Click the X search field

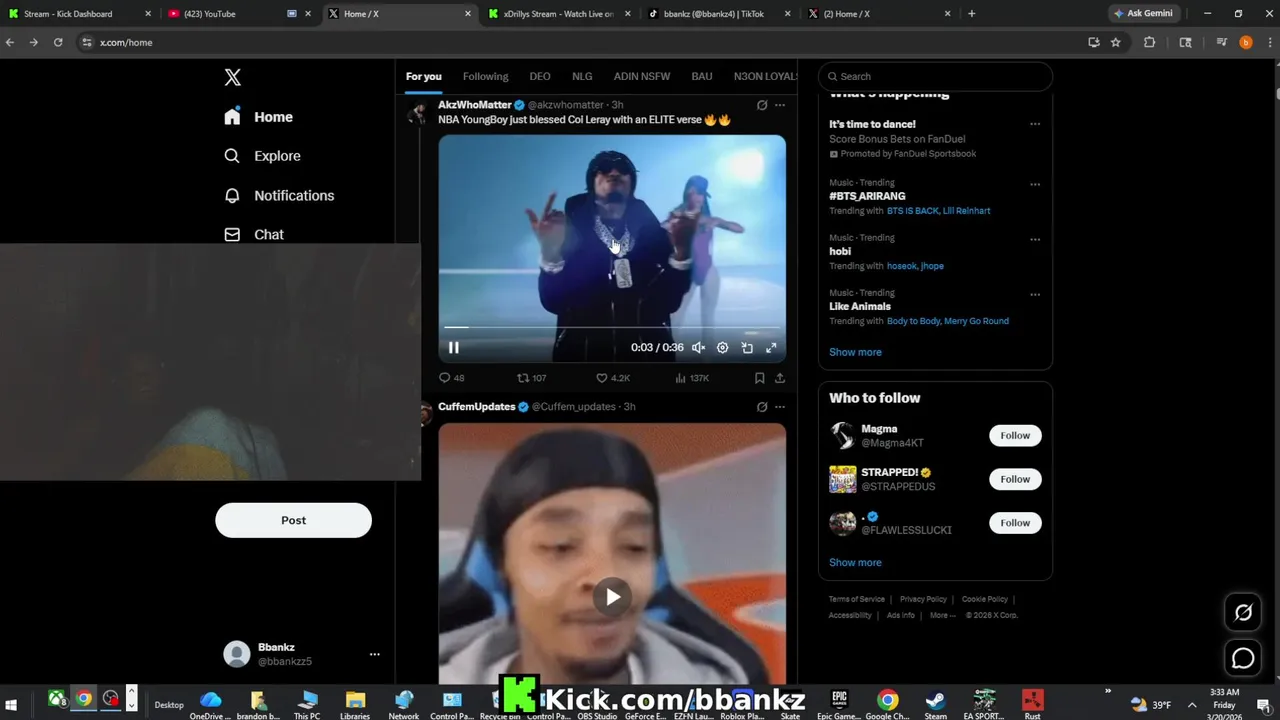click(x=935, y=76)
